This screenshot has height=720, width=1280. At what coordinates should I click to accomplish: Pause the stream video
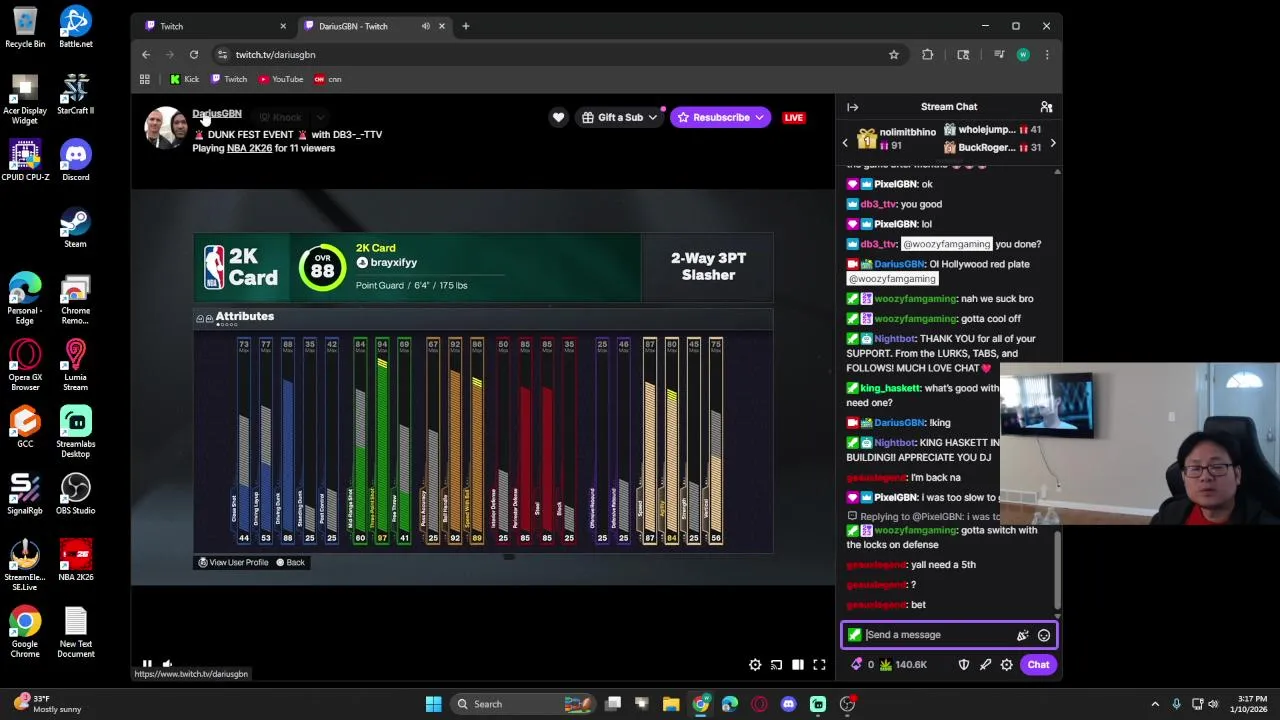[x=147, y=664]
